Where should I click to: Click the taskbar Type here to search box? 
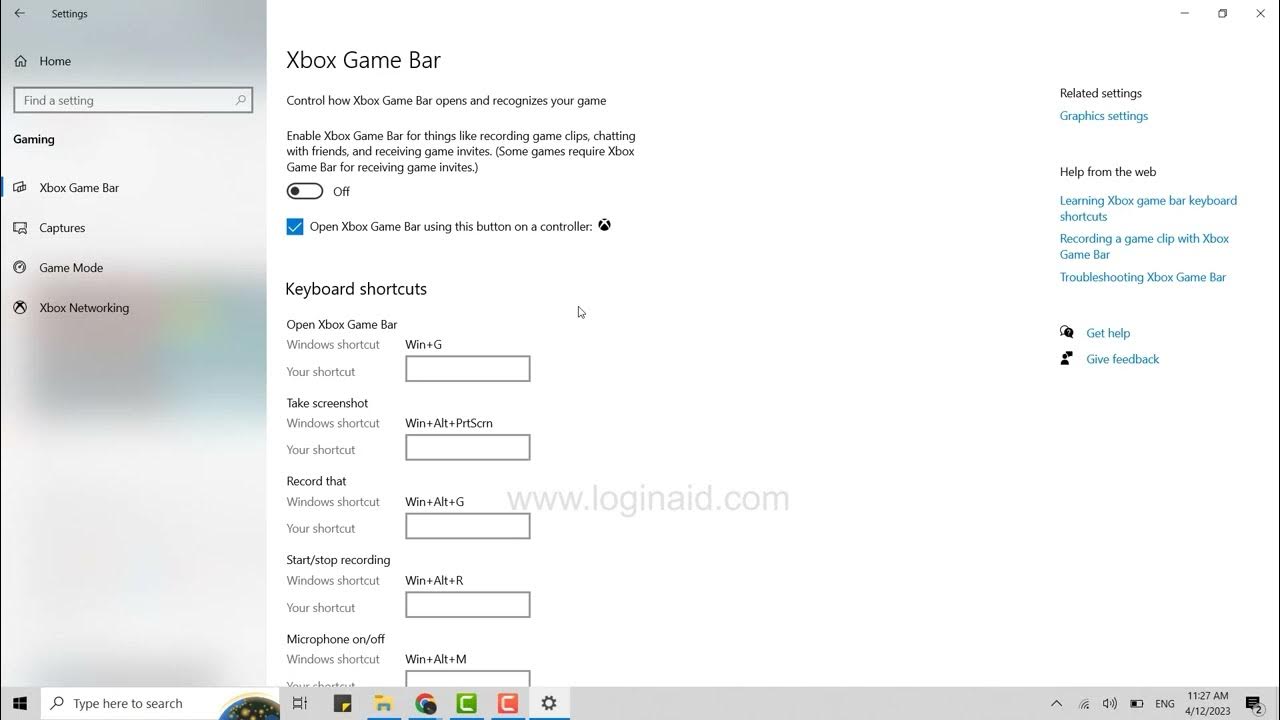(160, 704)
